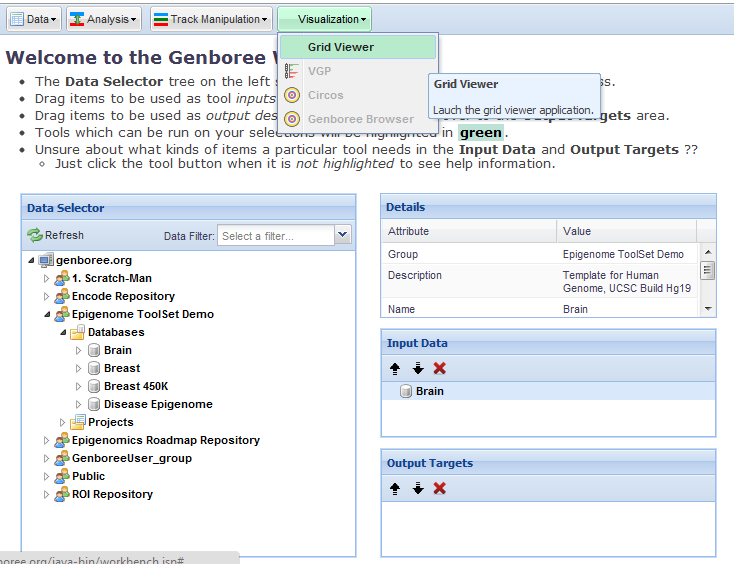This screenshot has height=564, width=734.
Task: Click move up arrow in Output Targets
Action: click(396, 488)
